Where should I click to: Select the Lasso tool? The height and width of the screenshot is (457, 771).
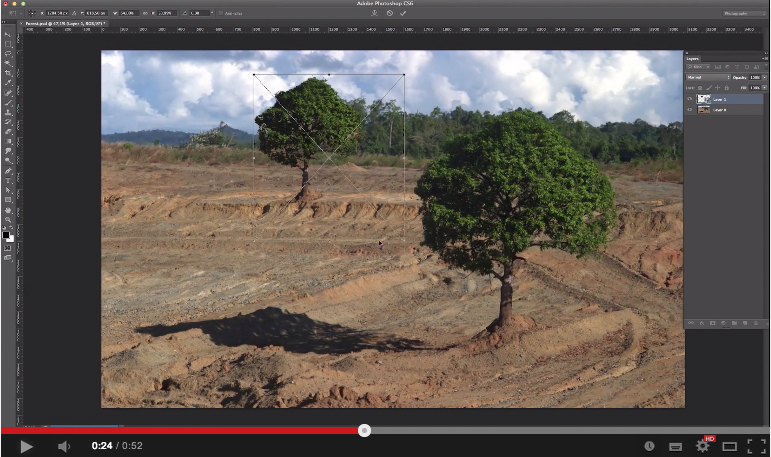click(x=8, y=54)
